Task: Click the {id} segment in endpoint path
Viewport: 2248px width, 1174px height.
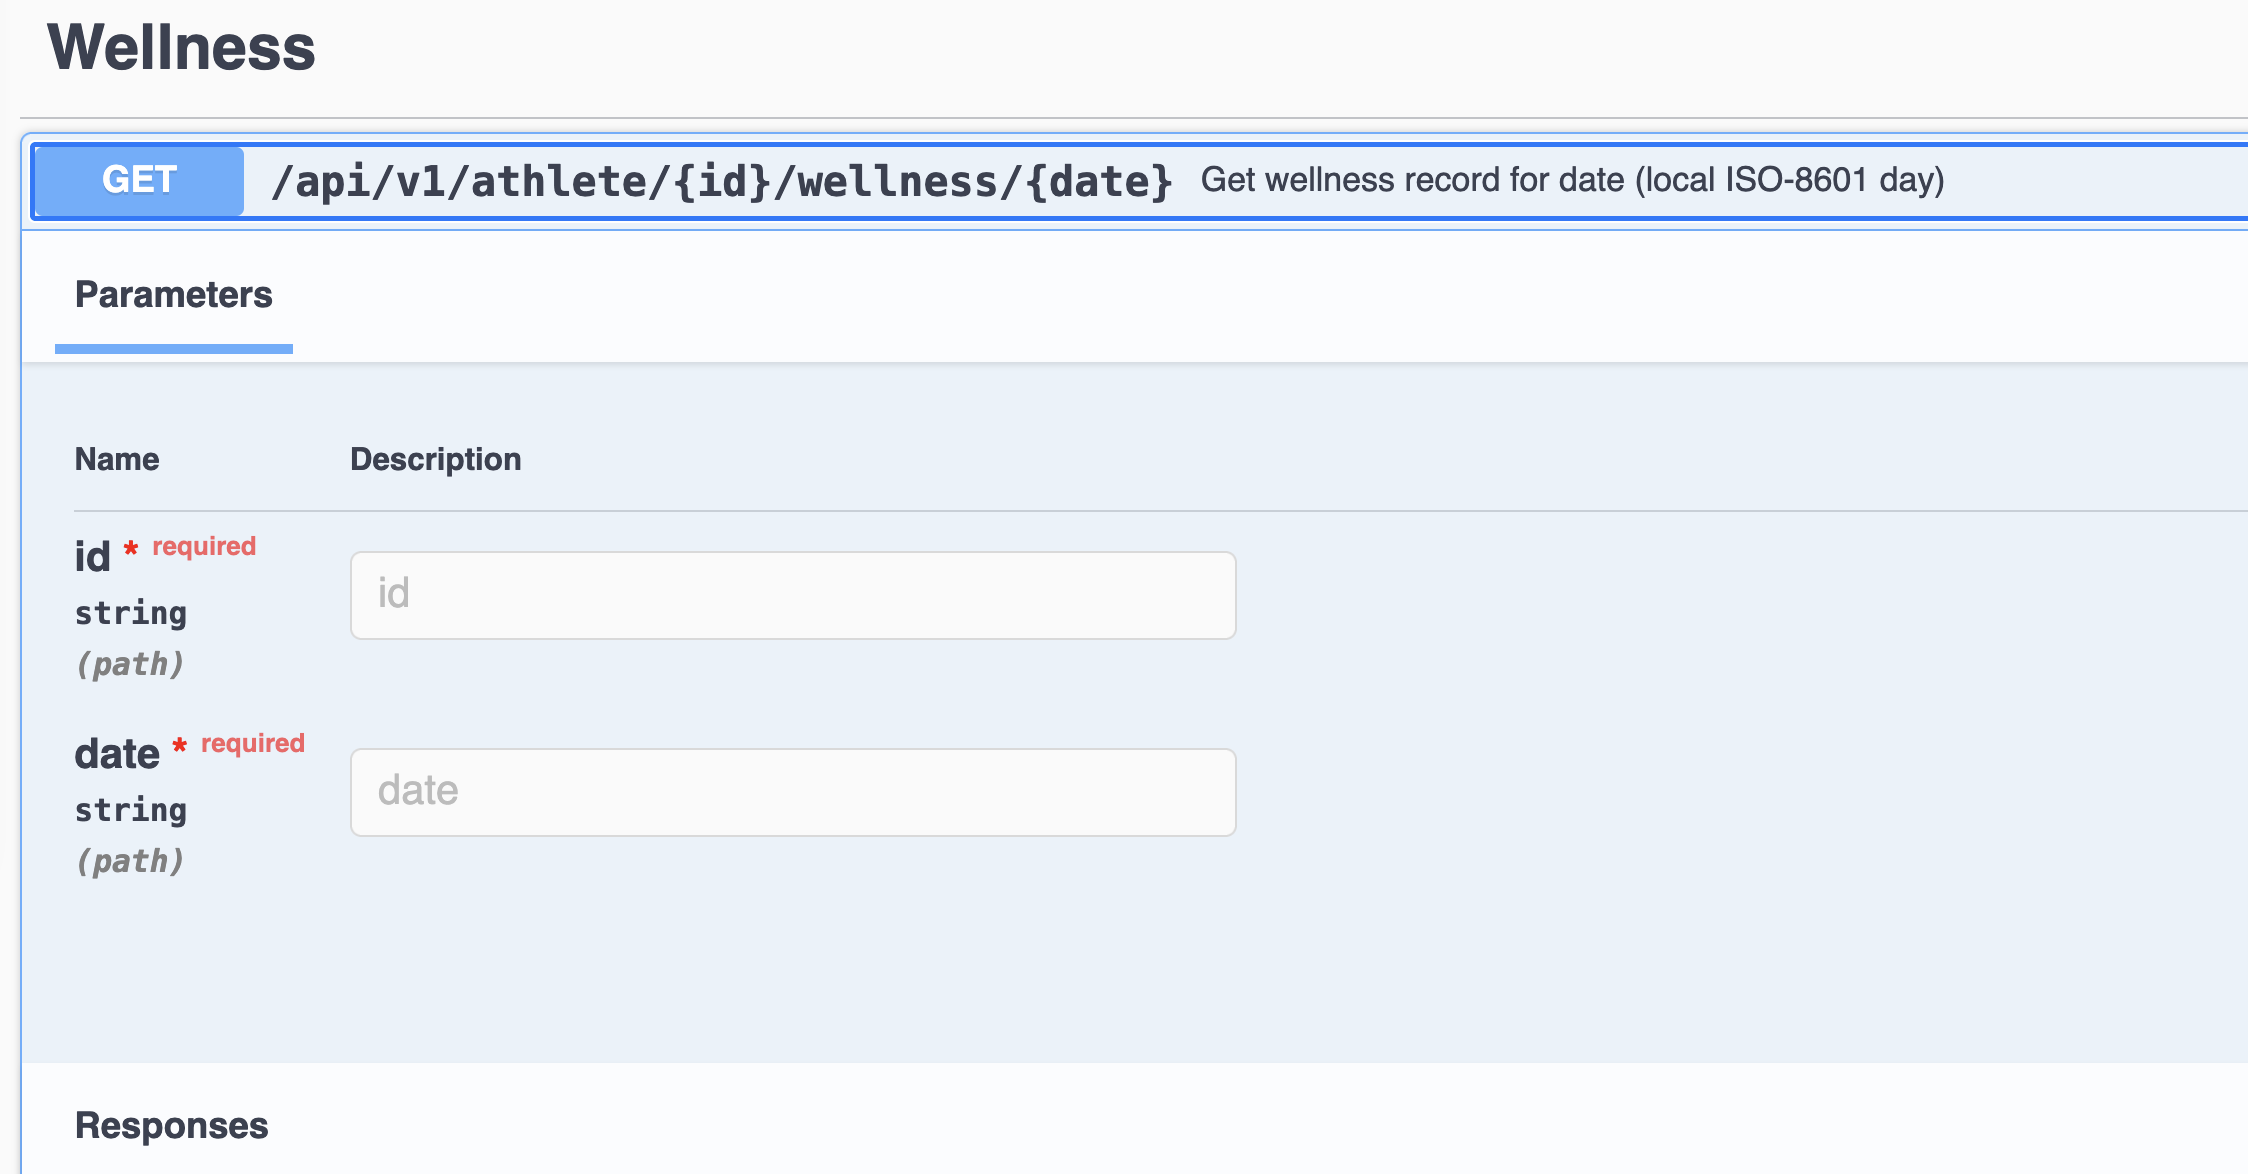Action: pos(722,182)
